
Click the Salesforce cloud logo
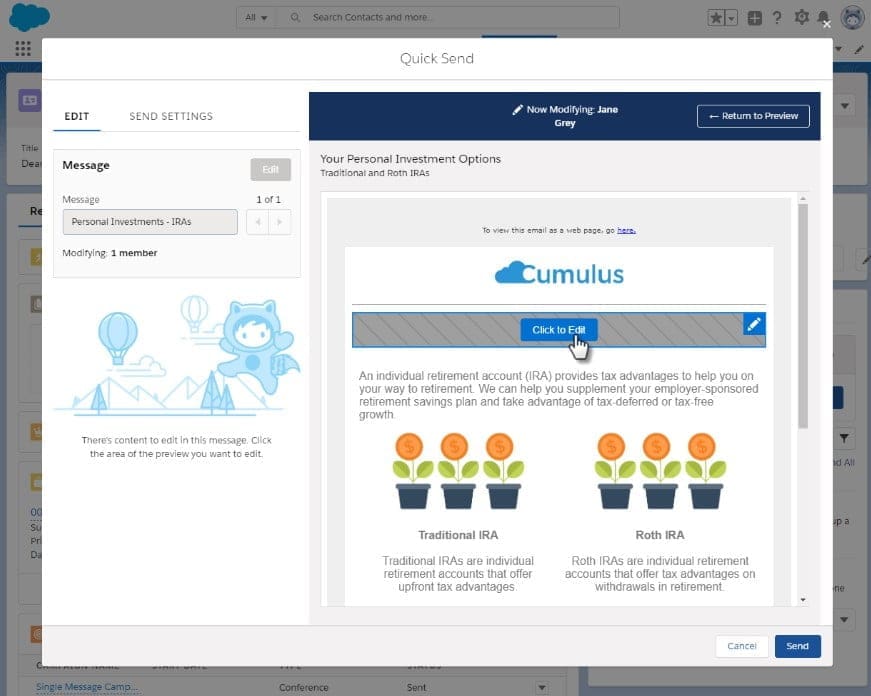[29, 17]
